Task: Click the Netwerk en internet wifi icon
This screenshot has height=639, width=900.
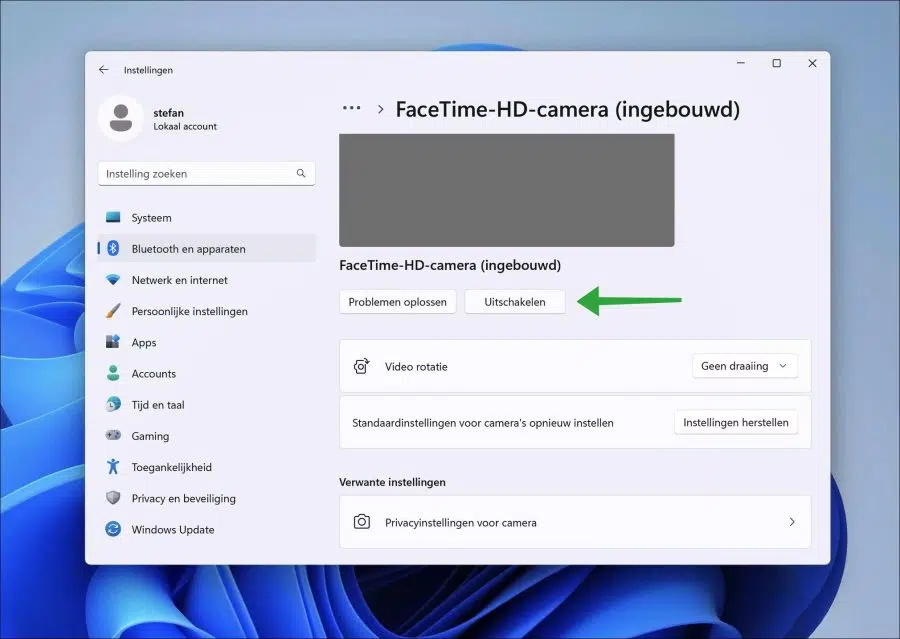Action: tap(113, 280)
